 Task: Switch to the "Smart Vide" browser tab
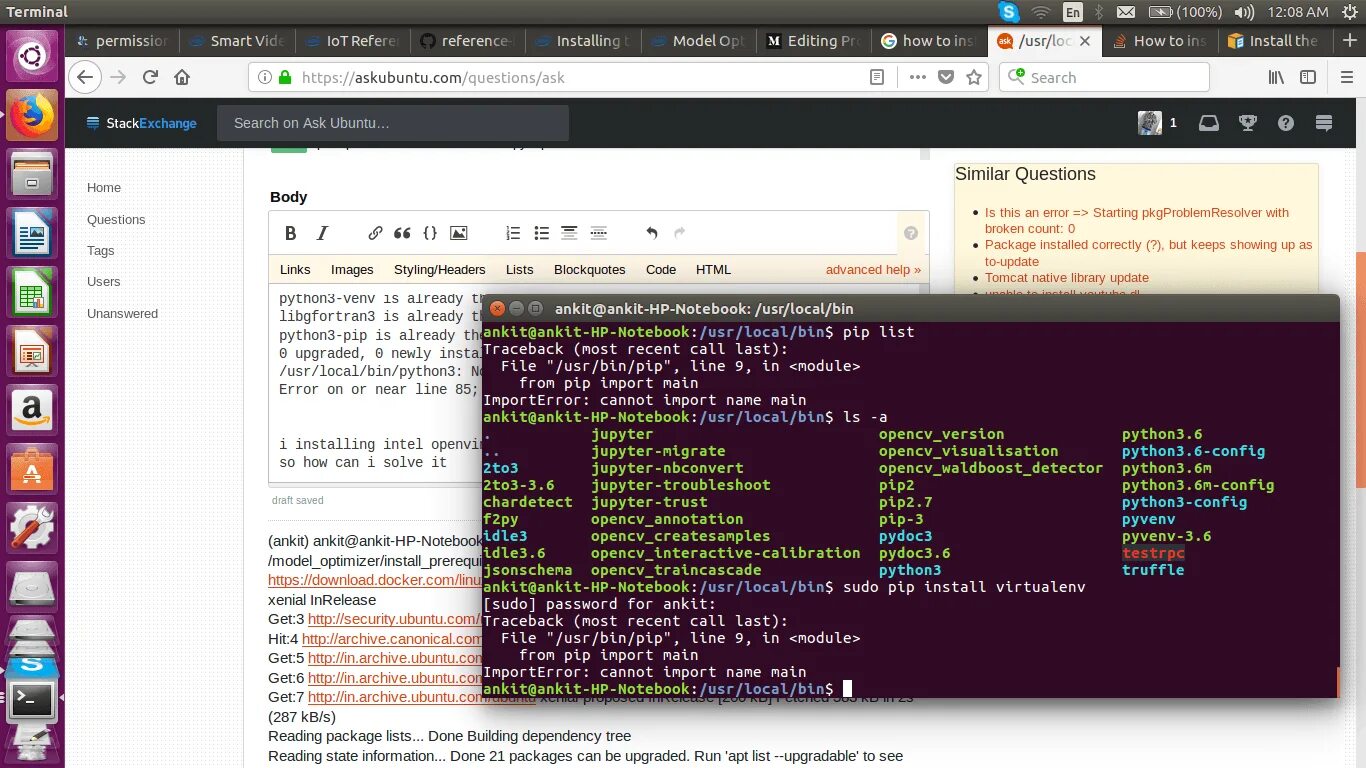point(238,41)
